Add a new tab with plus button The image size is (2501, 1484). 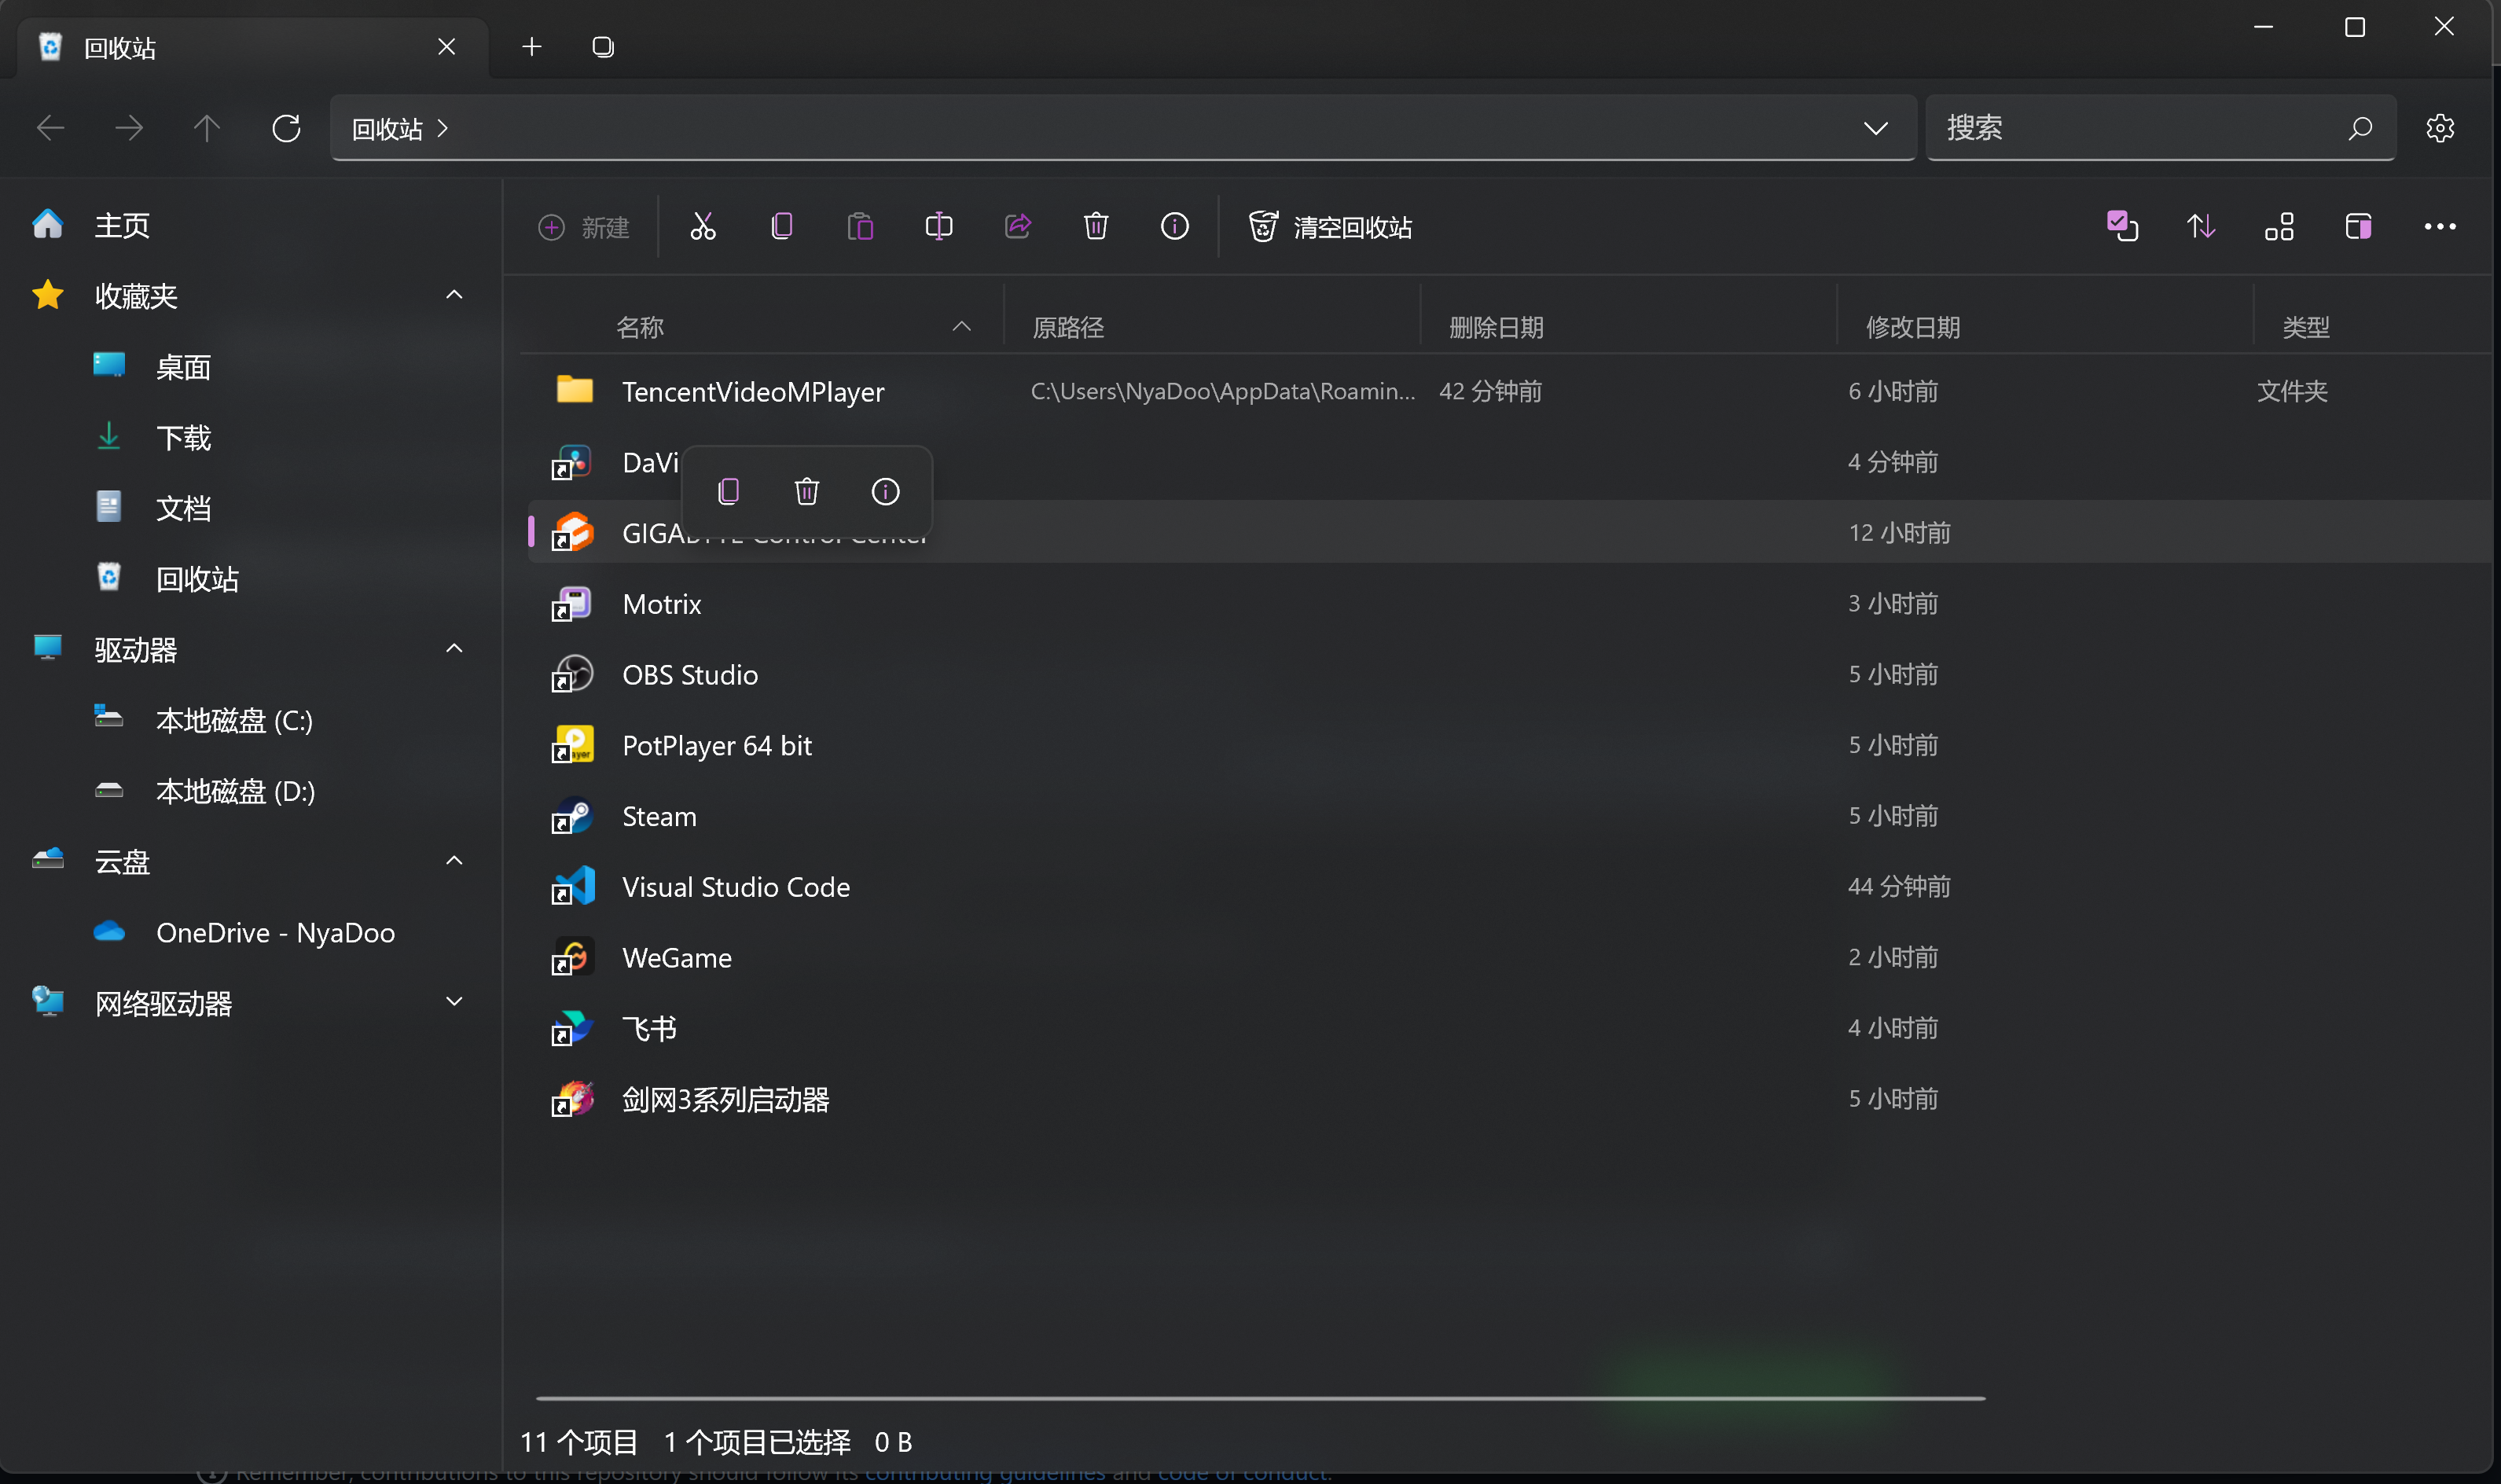[x=532, y=47]
